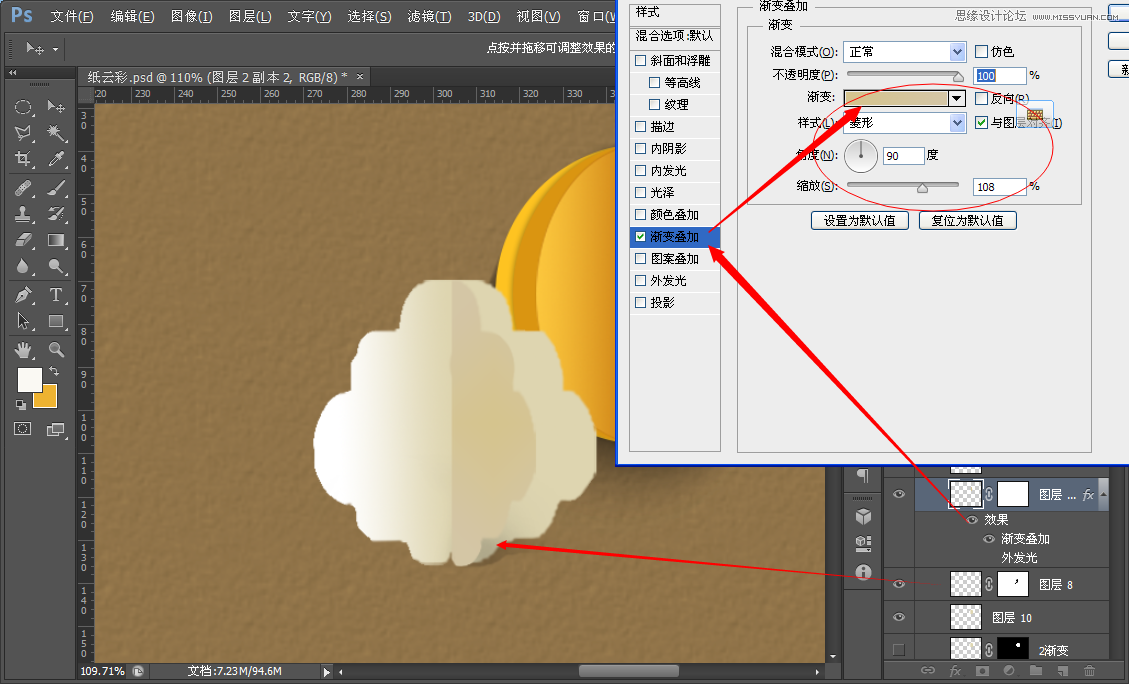Toggle Quick Mask mode
The image size is (1129, 684).
[23, 429]
